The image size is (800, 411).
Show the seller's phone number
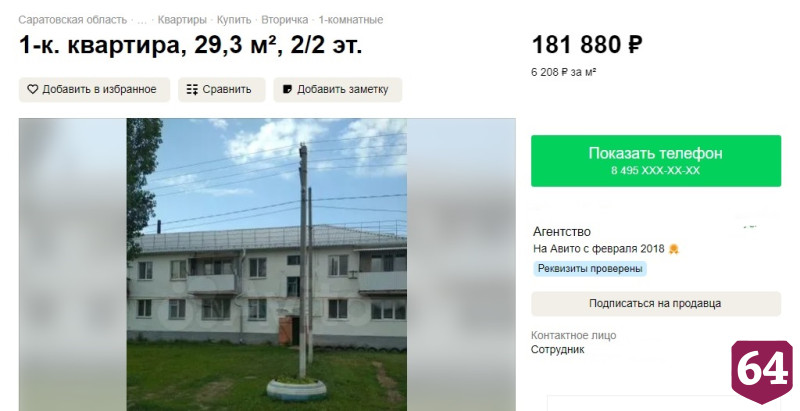656,161
